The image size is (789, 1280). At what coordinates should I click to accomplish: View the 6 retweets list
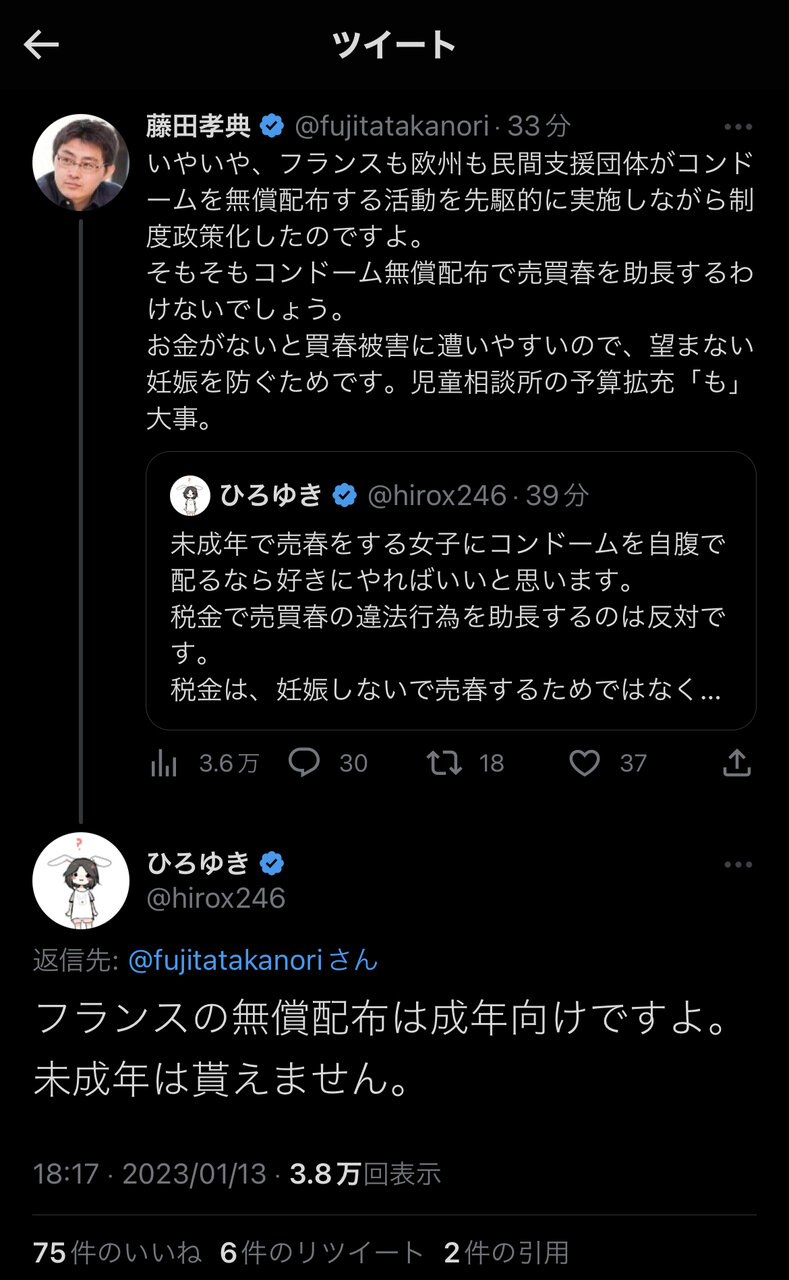click(x=321, y=1252)
